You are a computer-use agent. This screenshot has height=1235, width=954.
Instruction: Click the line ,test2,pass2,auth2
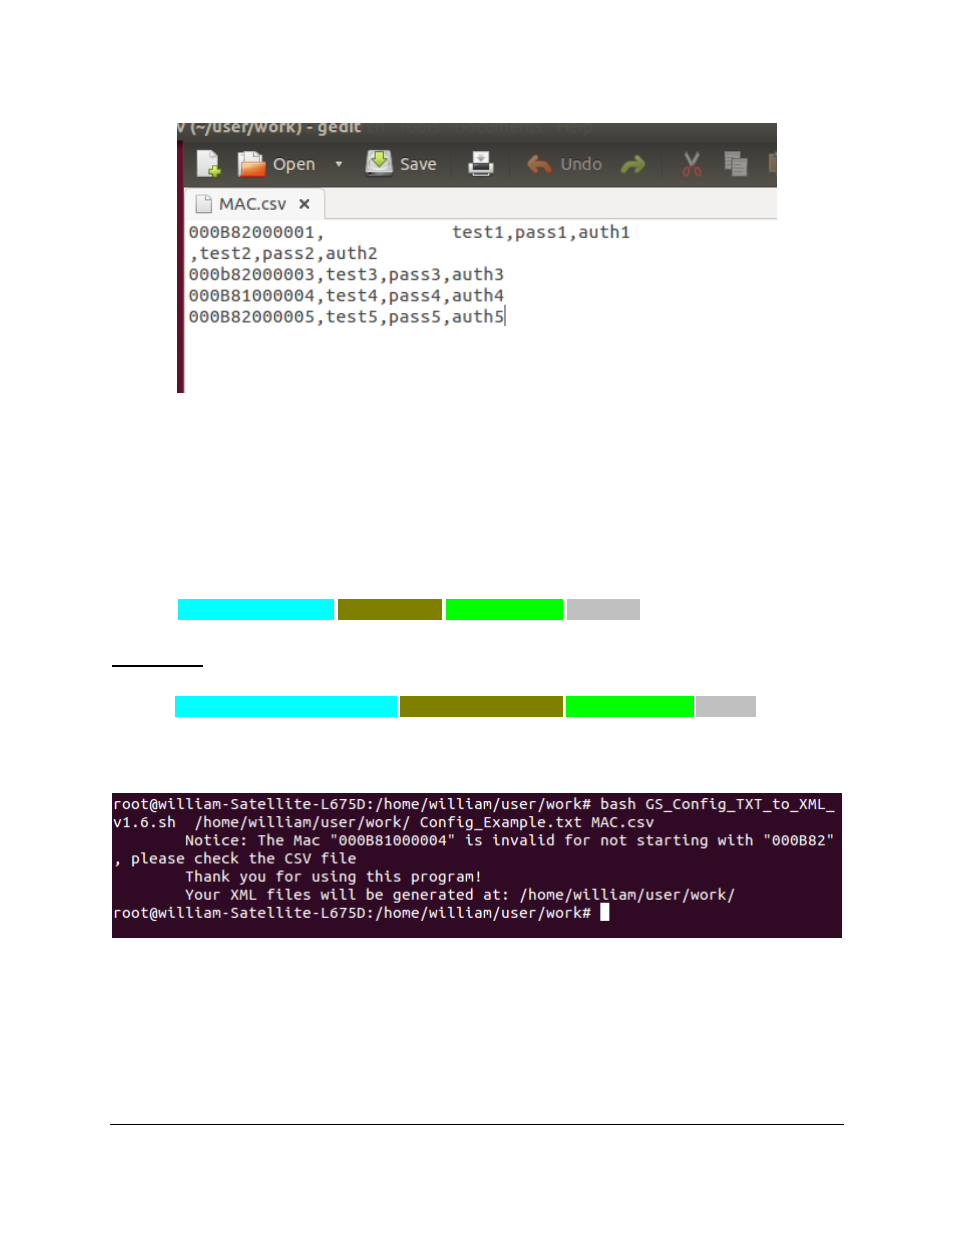tap(283, 253)
